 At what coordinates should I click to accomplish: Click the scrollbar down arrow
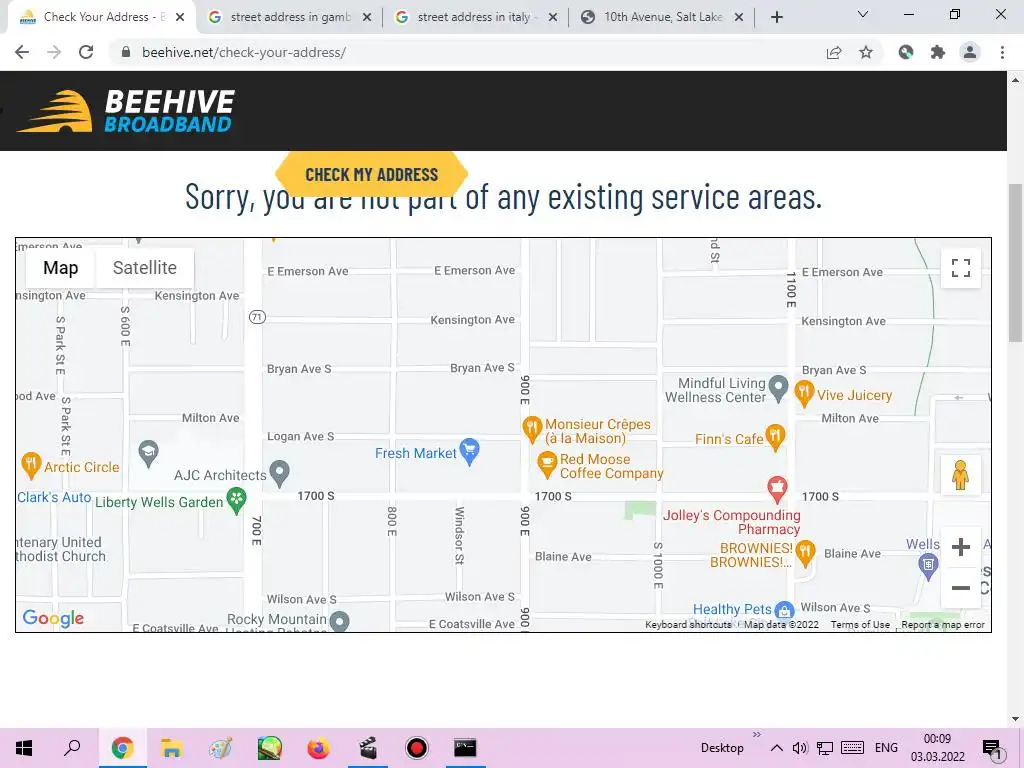coord(1015,720)
